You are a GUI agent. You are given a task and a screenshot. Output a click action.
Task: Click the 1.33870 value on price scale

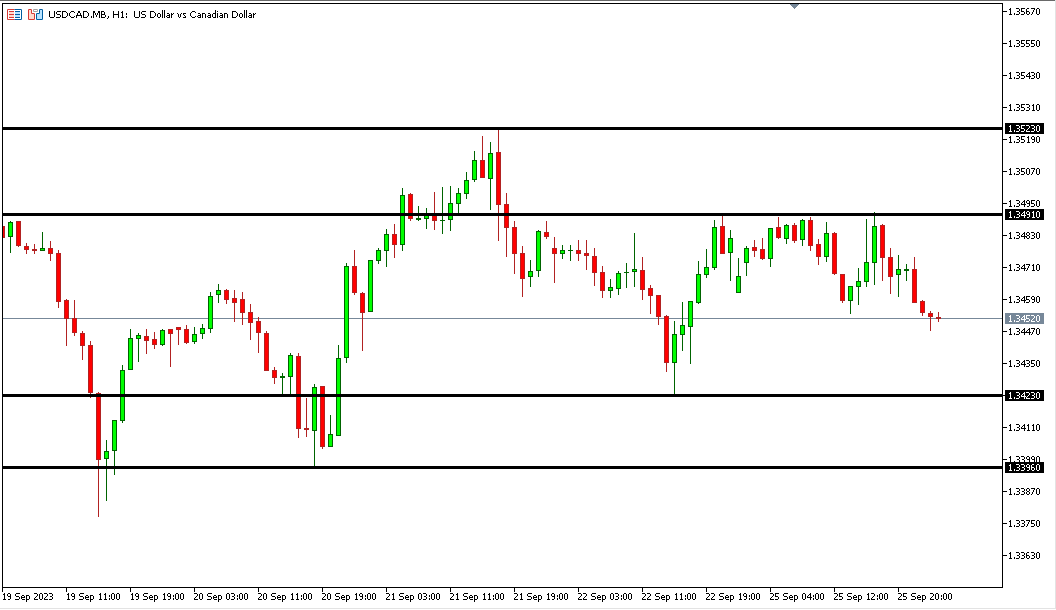1024,492
